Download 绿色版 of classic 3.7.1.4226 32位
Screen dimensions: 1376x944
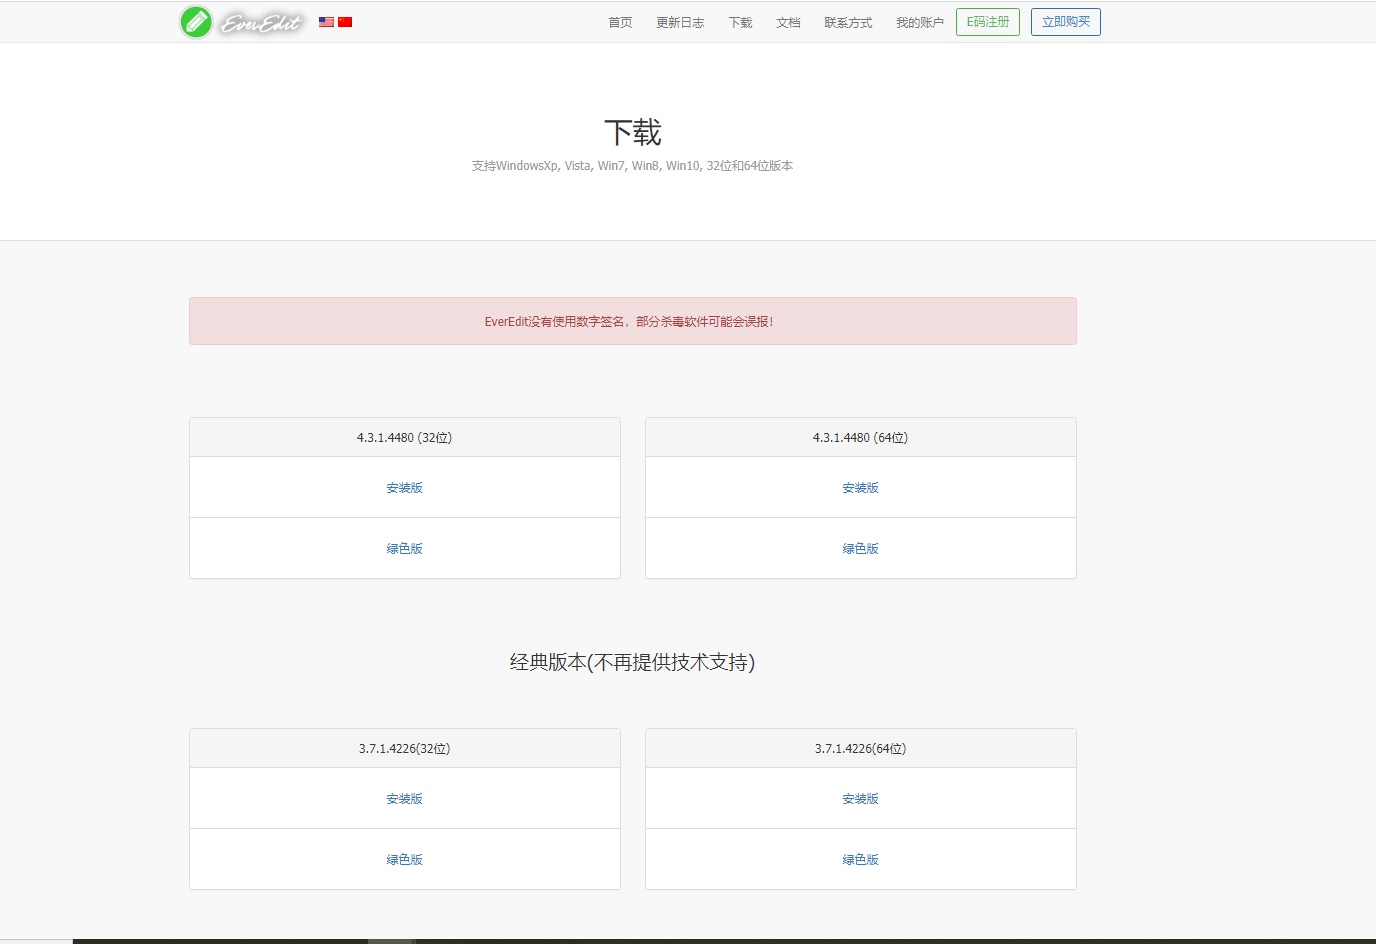pos(404,859)
